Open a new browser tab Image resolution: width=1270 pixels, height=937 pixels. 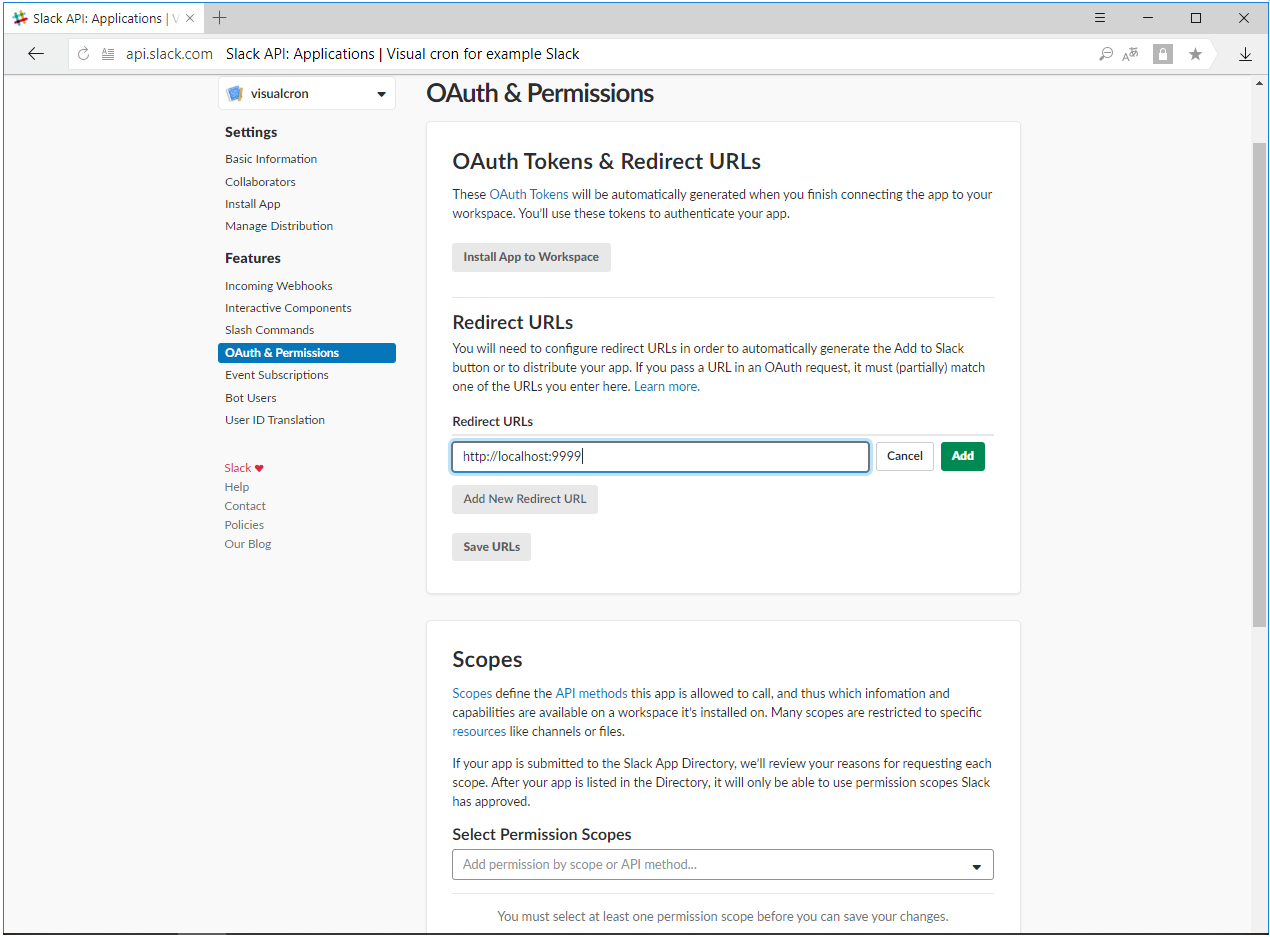220,18
